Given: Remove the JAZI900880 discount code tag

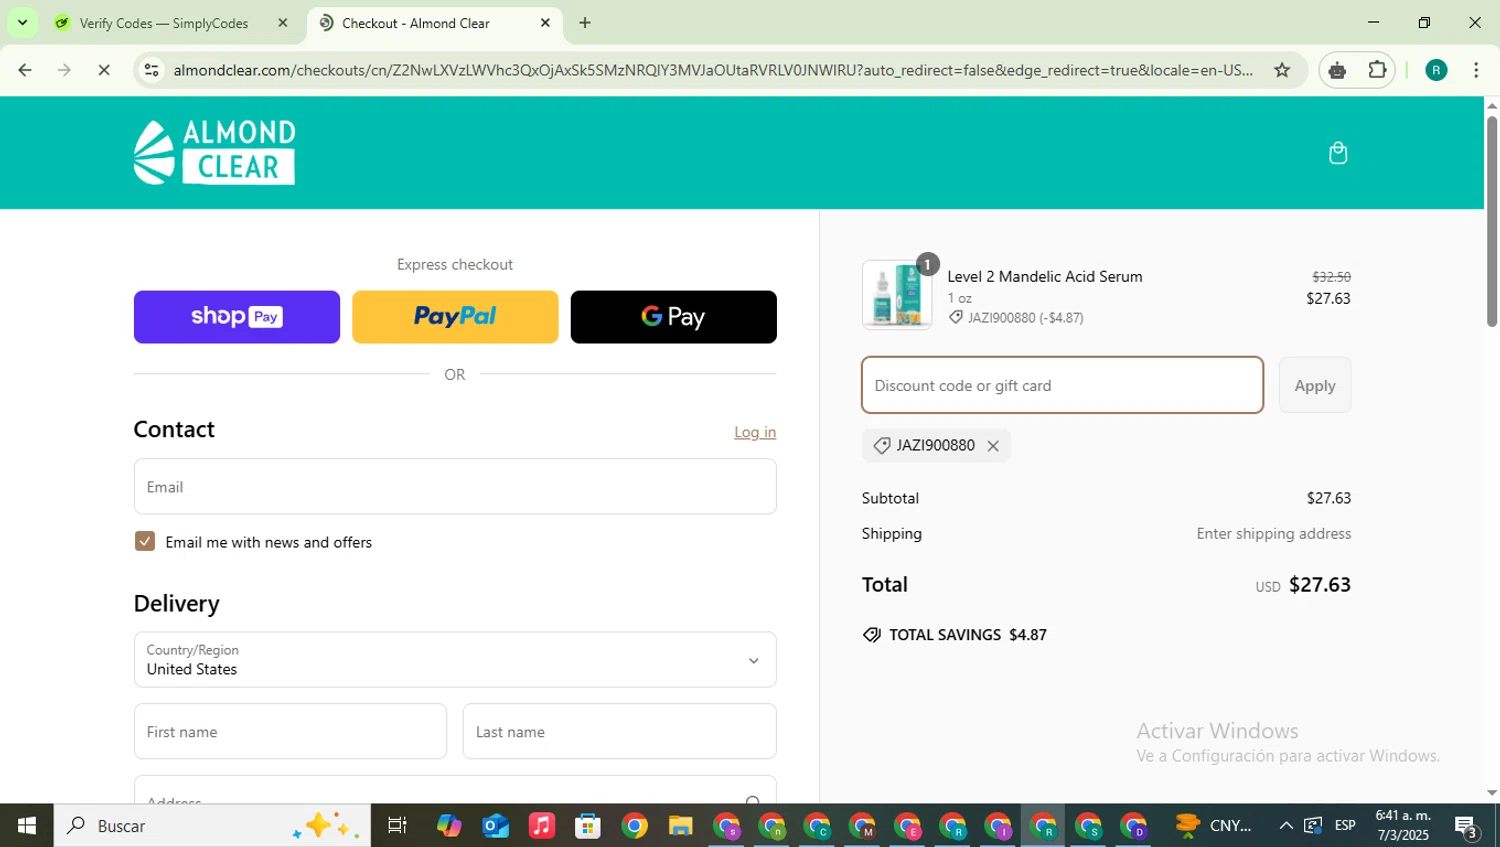Looking at the screenshot, I should tap(993, 446).
